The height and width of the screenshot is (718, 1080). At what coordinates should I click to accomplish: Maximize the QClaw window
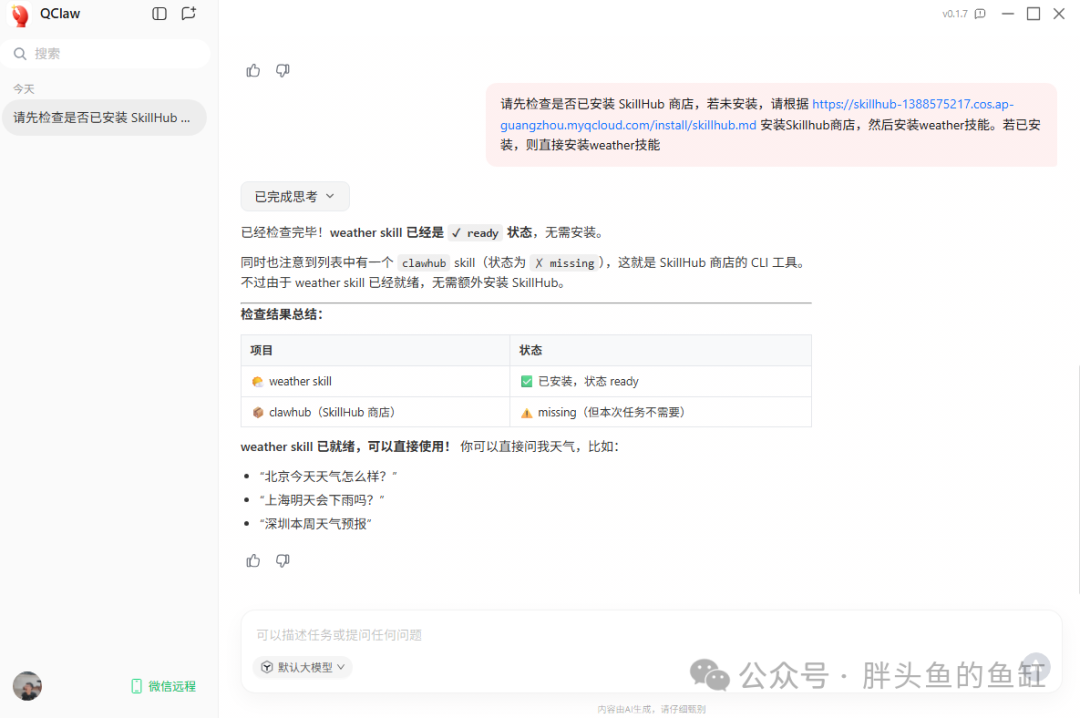[1033, 14]
